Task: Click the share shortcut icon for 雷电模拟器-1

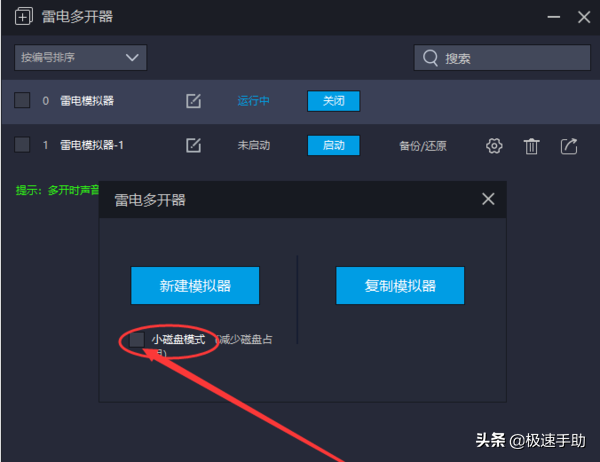Action: (569, 146)
